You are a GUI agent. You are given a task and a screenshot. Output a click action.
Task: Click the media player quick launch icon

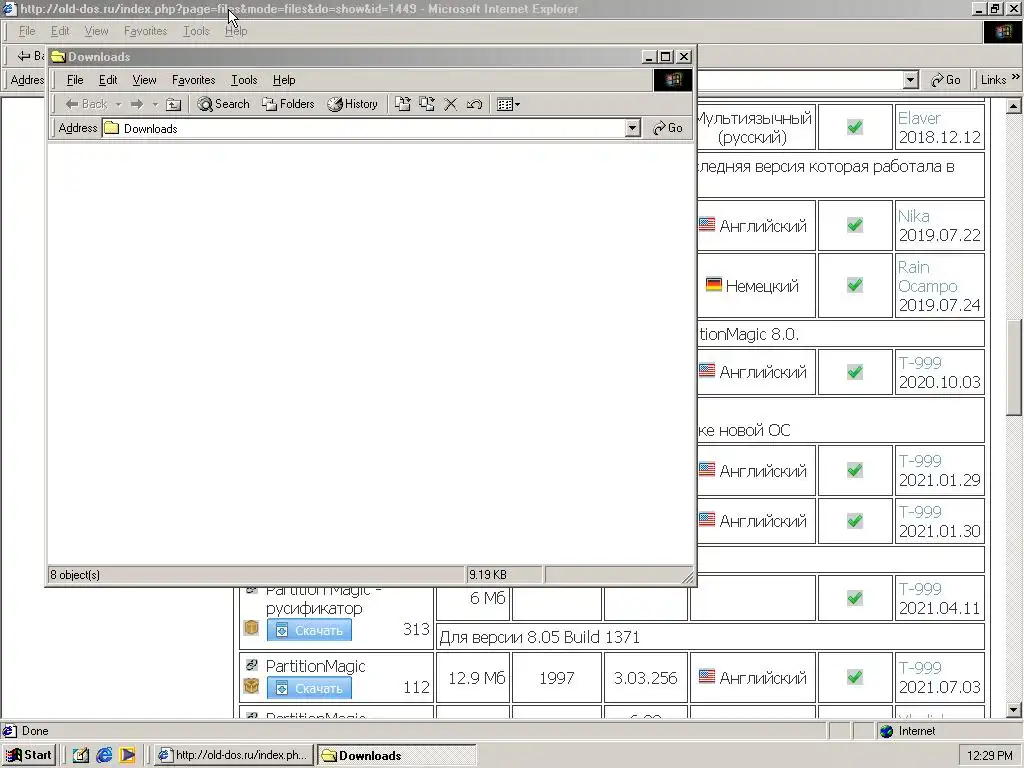click(127, 755)
